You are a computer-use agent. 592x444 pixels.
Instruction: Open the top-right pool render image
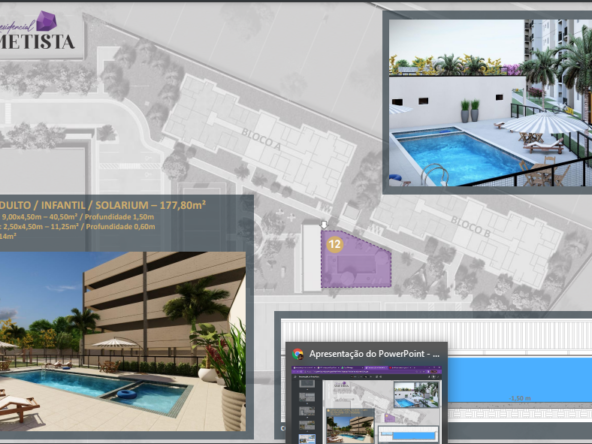point(490,103)
